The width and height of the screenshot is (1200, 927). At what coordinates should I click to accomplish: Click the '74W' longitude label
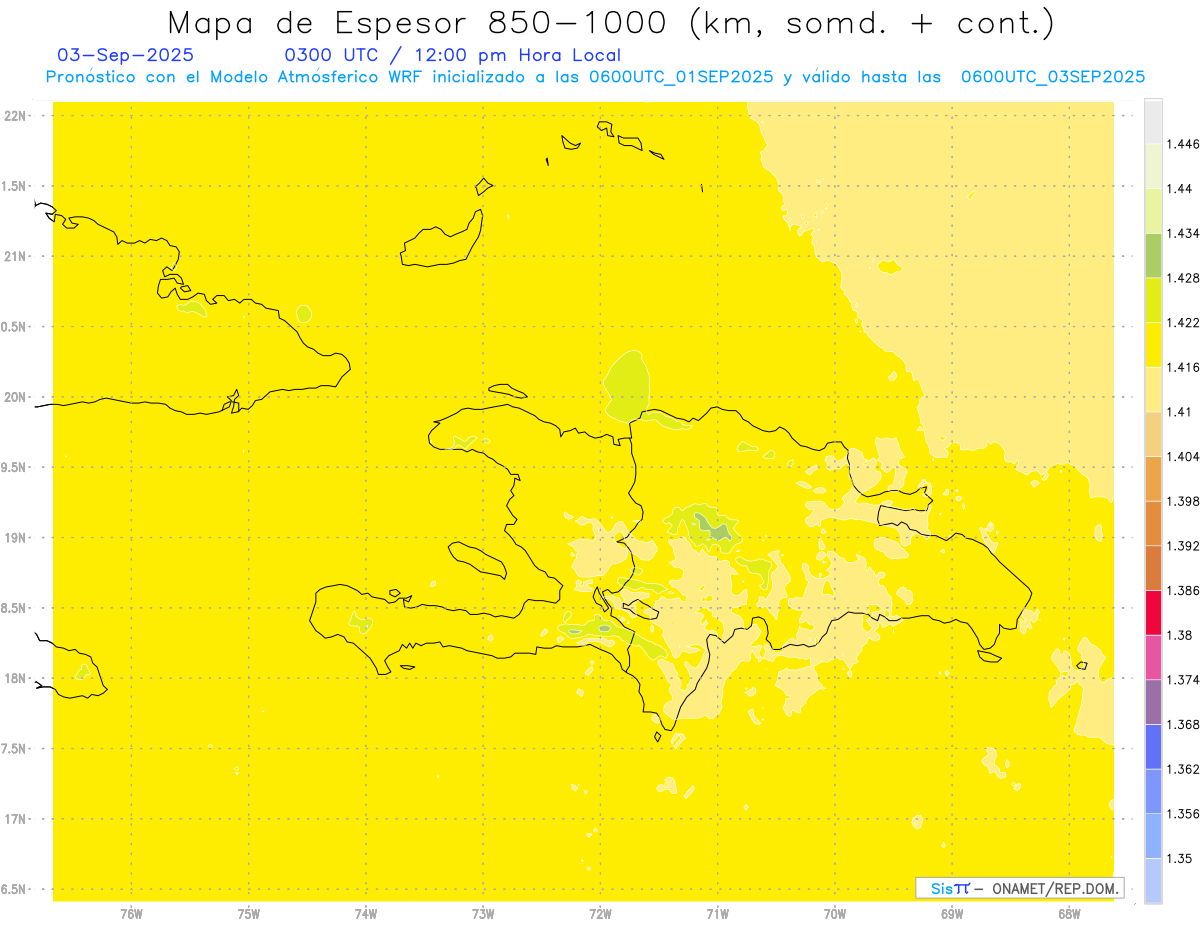[366, 913]
